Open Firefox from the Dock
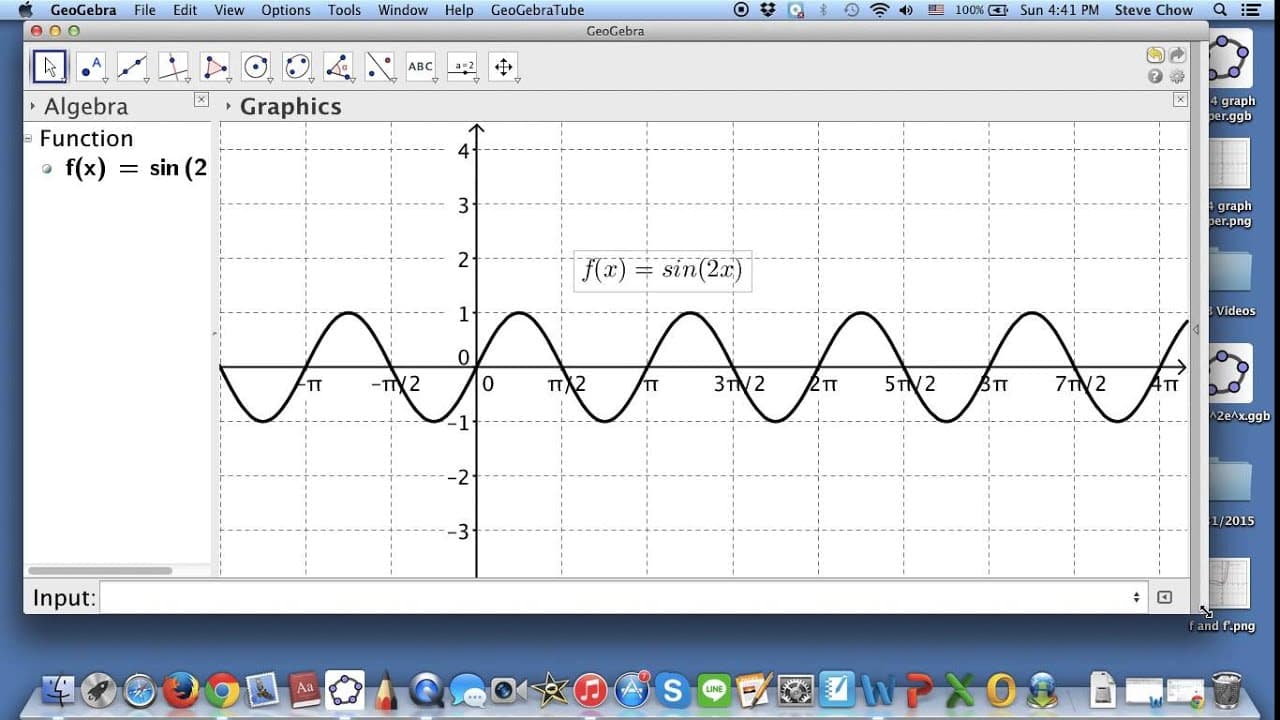The width and height of the screenshot is (1280, 720). (181, 689)
